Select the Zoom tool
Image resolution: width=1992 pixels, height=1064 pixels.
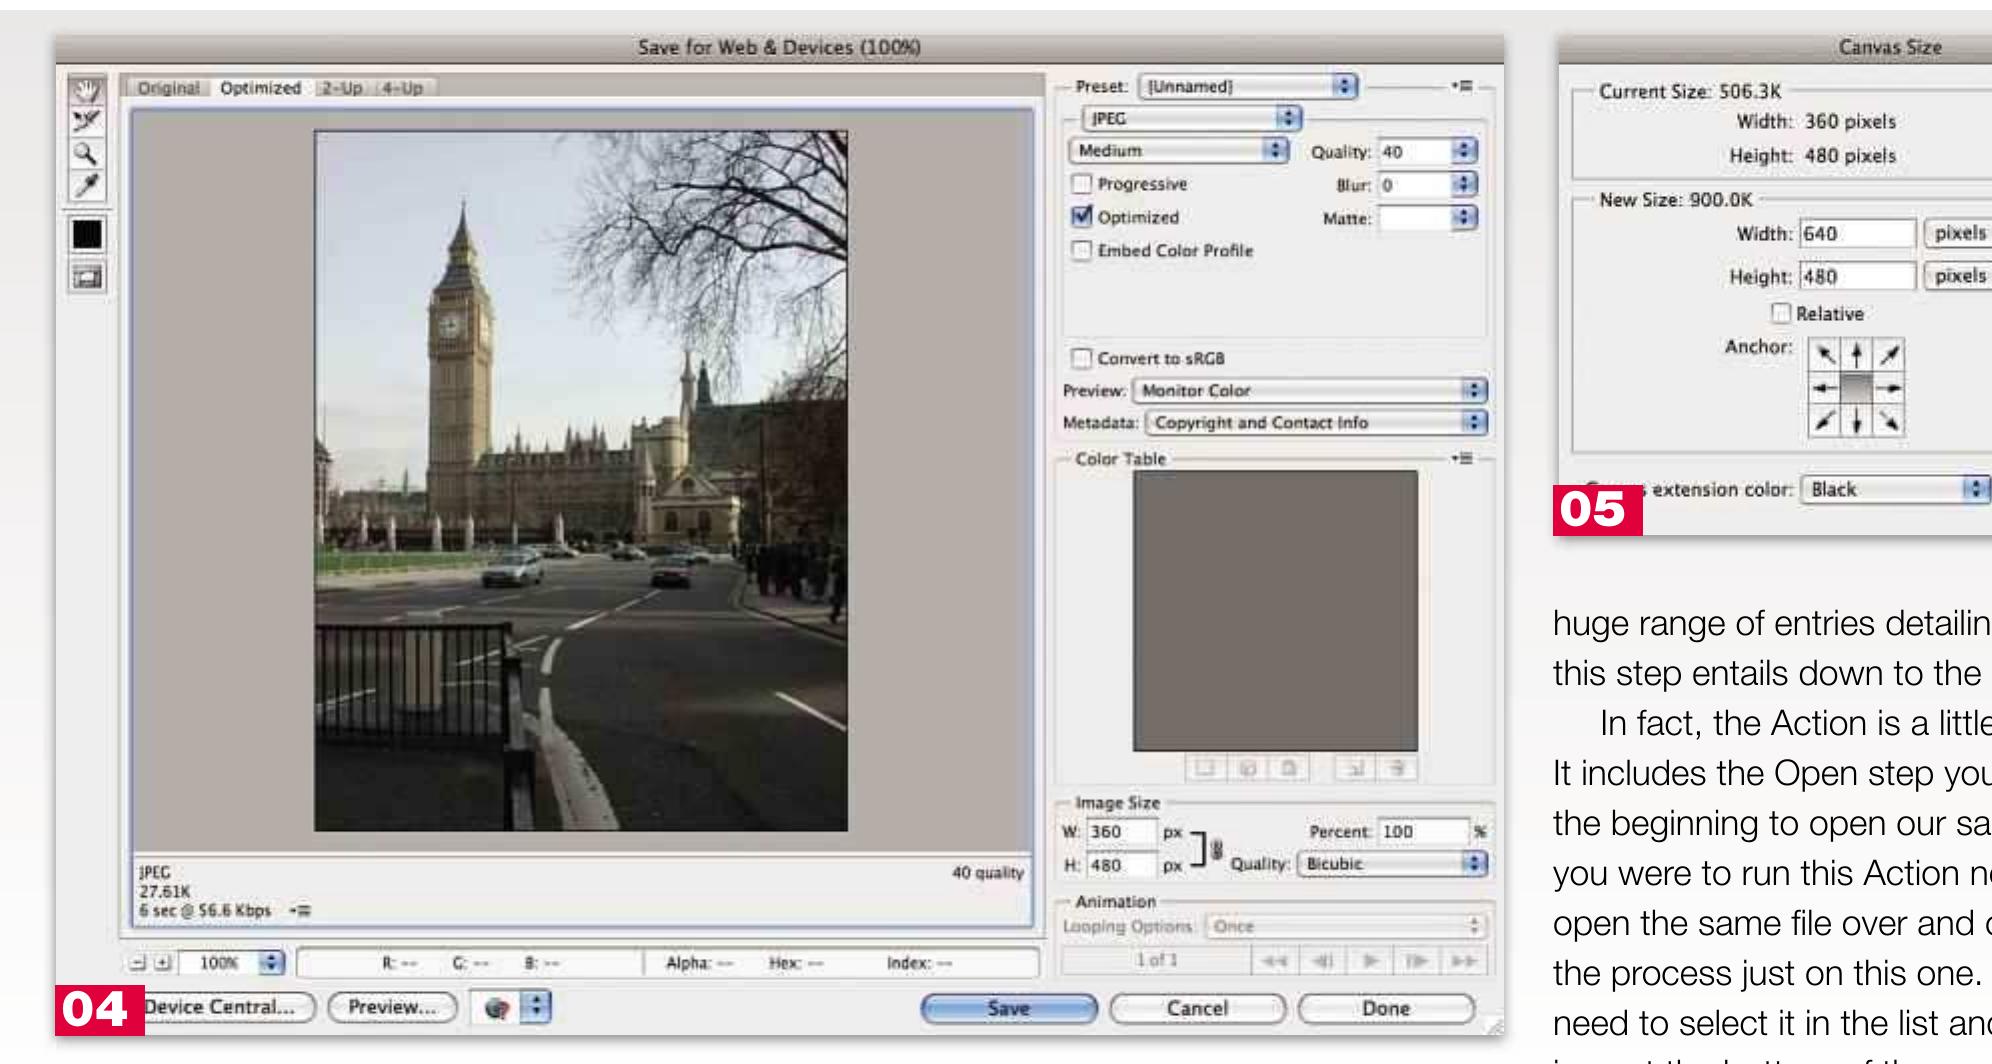tap(87, 153)
